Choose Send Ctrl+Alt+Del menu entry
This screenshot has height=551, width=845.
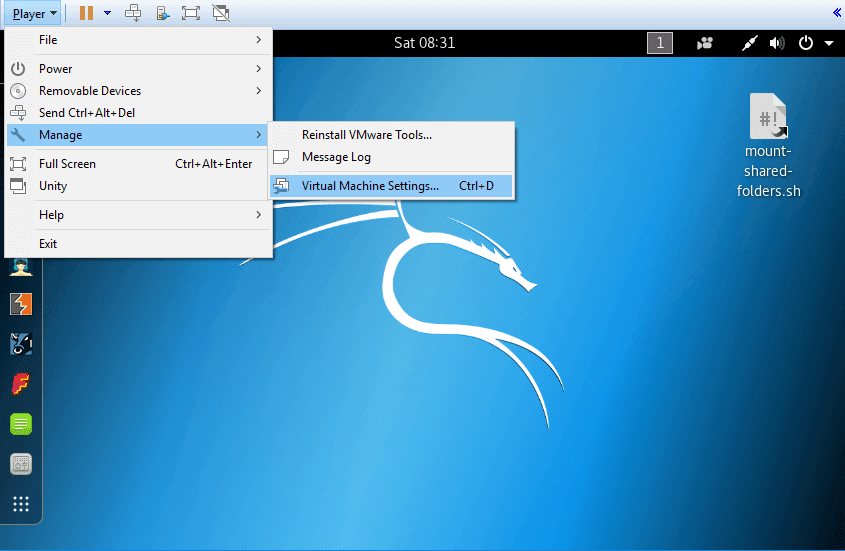tap(140, 113)
